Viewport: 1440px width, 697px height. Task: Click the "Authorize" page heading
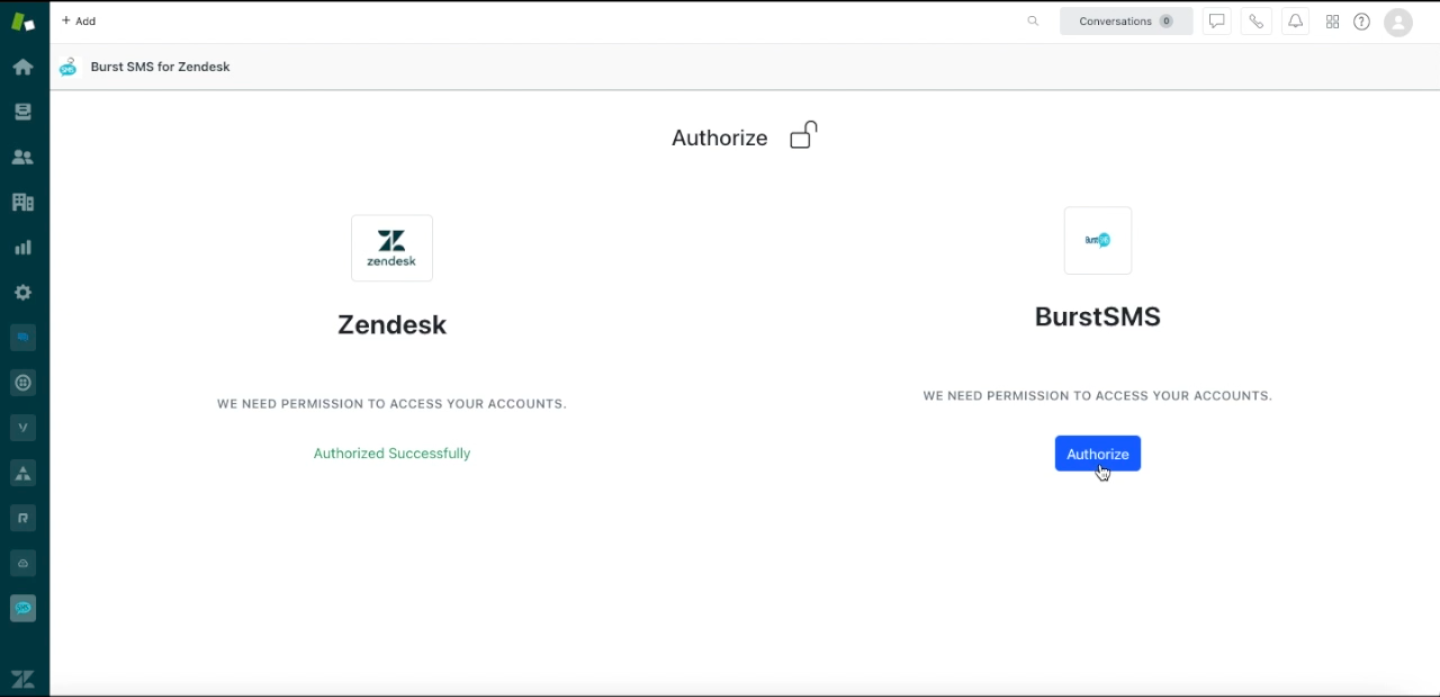click(x=720, y=138)
